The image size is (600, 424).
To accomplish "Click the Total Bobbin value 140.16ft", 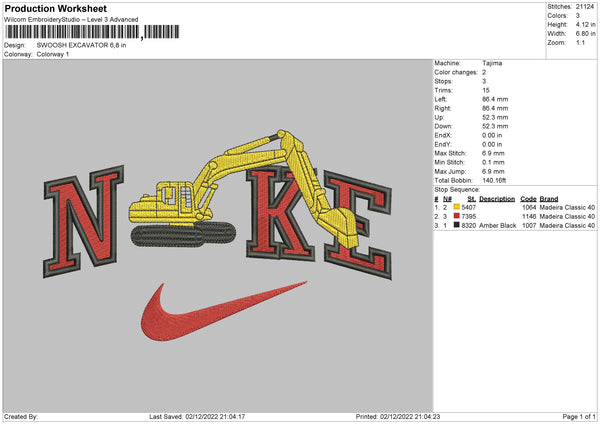I will coord(494,180).
